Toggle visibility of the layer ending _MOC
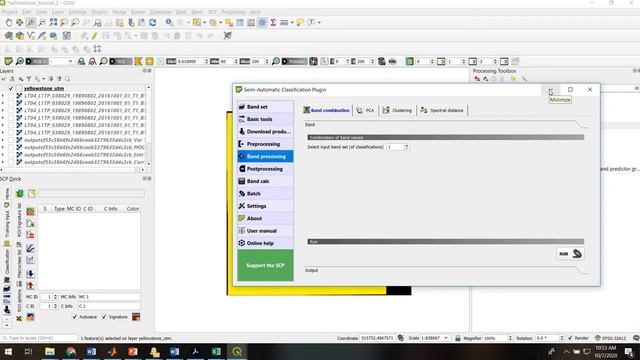This screenshot has width=640, height=360. coord(11,147)
